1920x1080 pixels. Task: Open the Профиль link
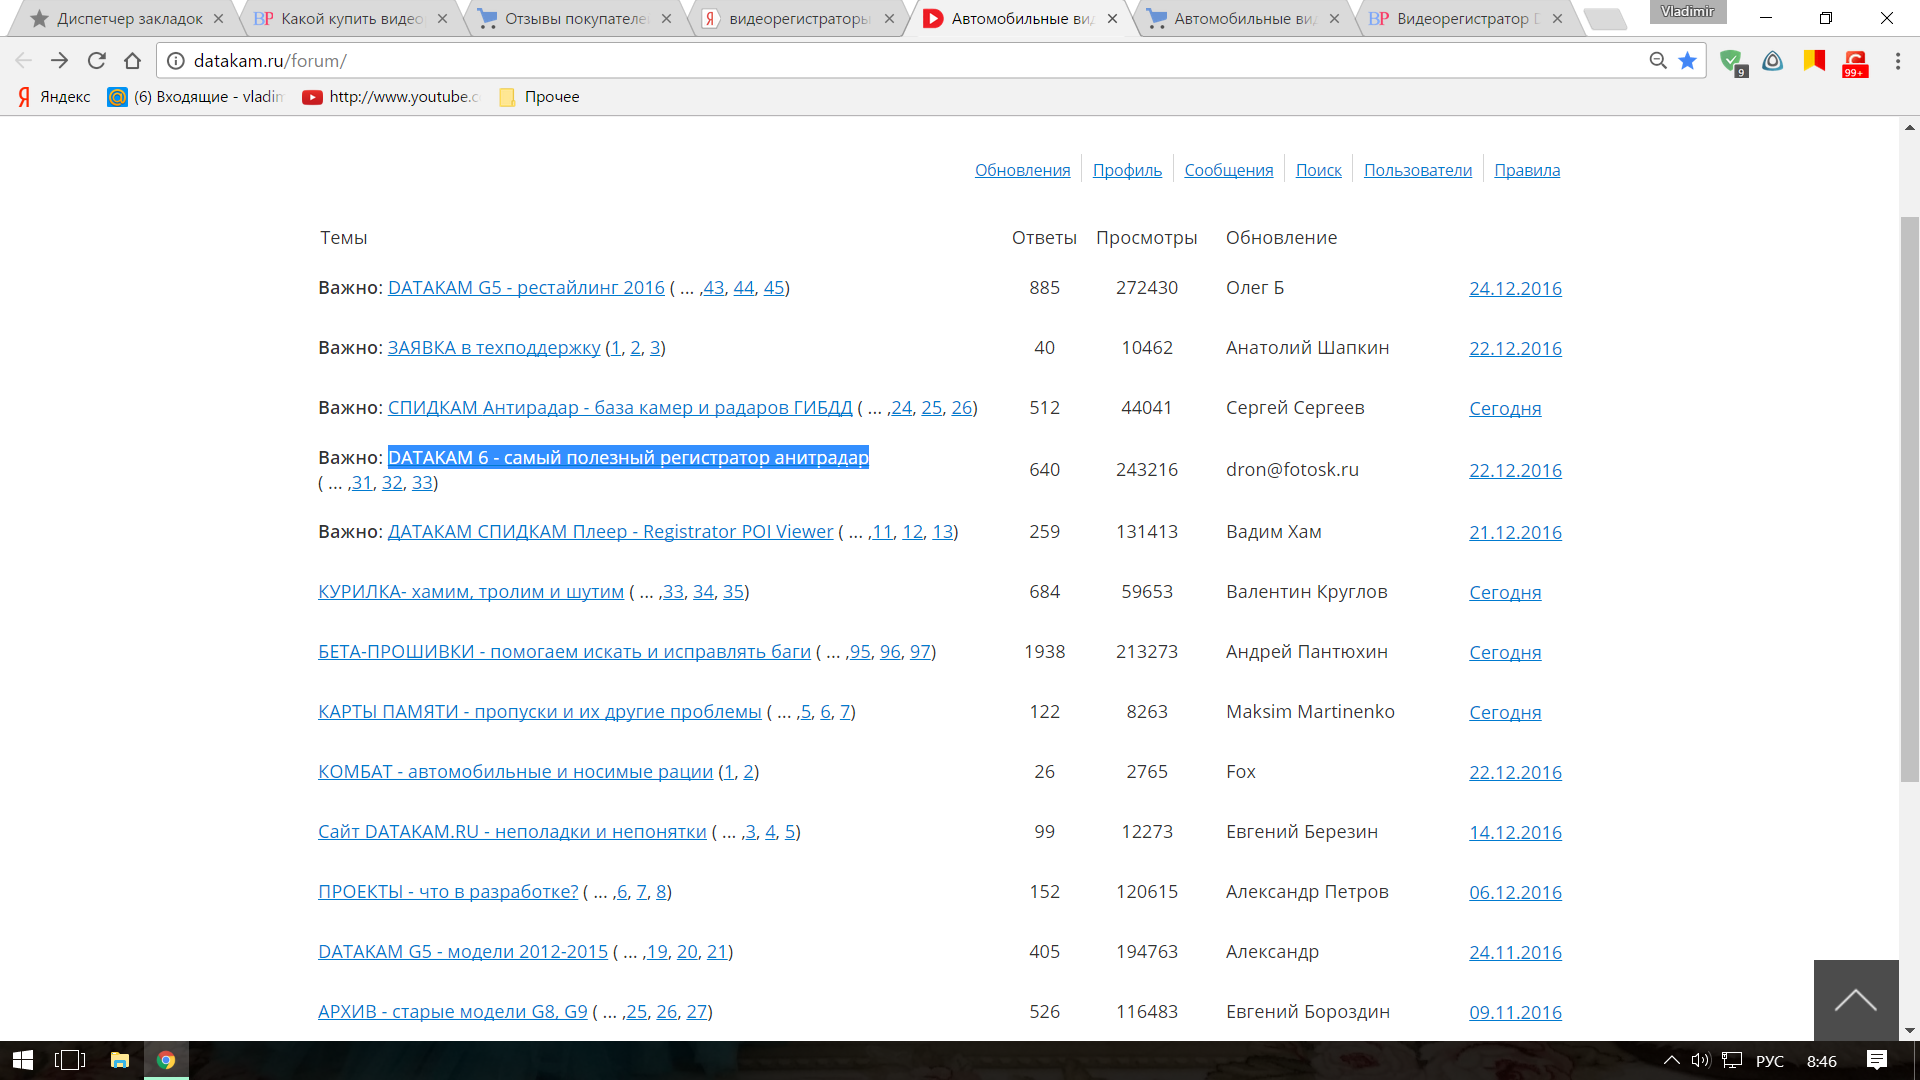1127,170
